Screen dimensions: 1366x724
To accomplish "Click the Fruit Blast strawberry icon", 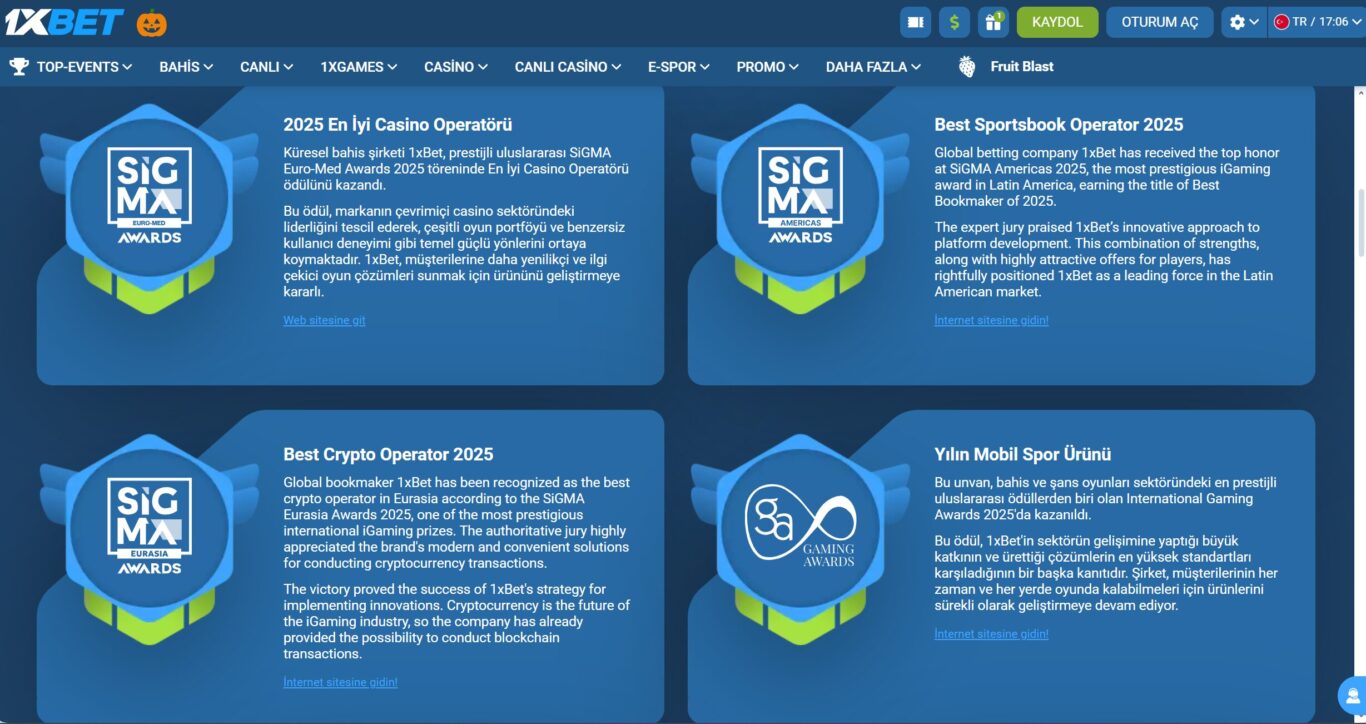I will point(967,67).
